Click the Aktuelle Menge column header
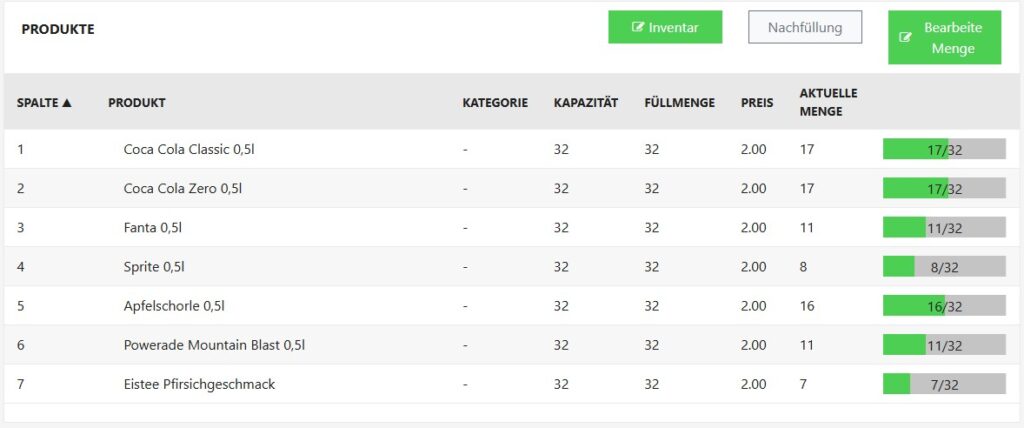This screenshot has height=428, width=1024. click(x=828, y=102)
